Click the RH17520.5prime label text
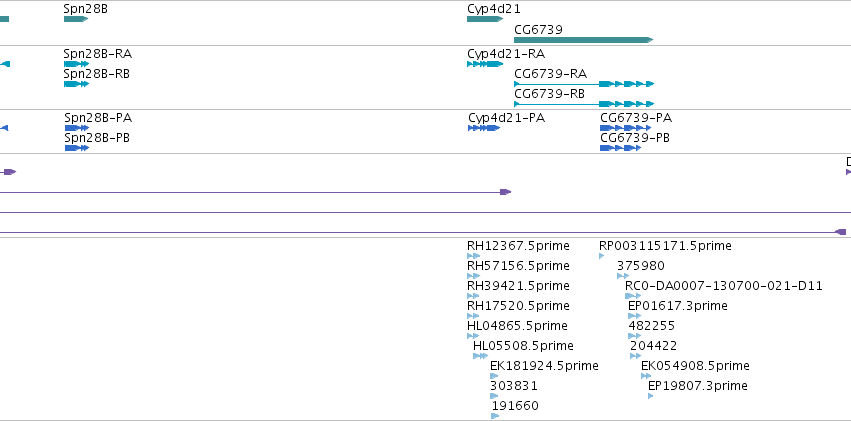This screenshot has width=851, height=421. [x=518, y=306]
